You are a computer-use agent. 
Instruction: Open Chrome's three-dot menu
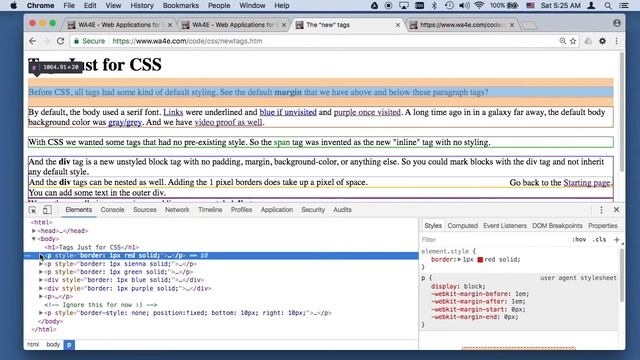[x=616, y=41]
